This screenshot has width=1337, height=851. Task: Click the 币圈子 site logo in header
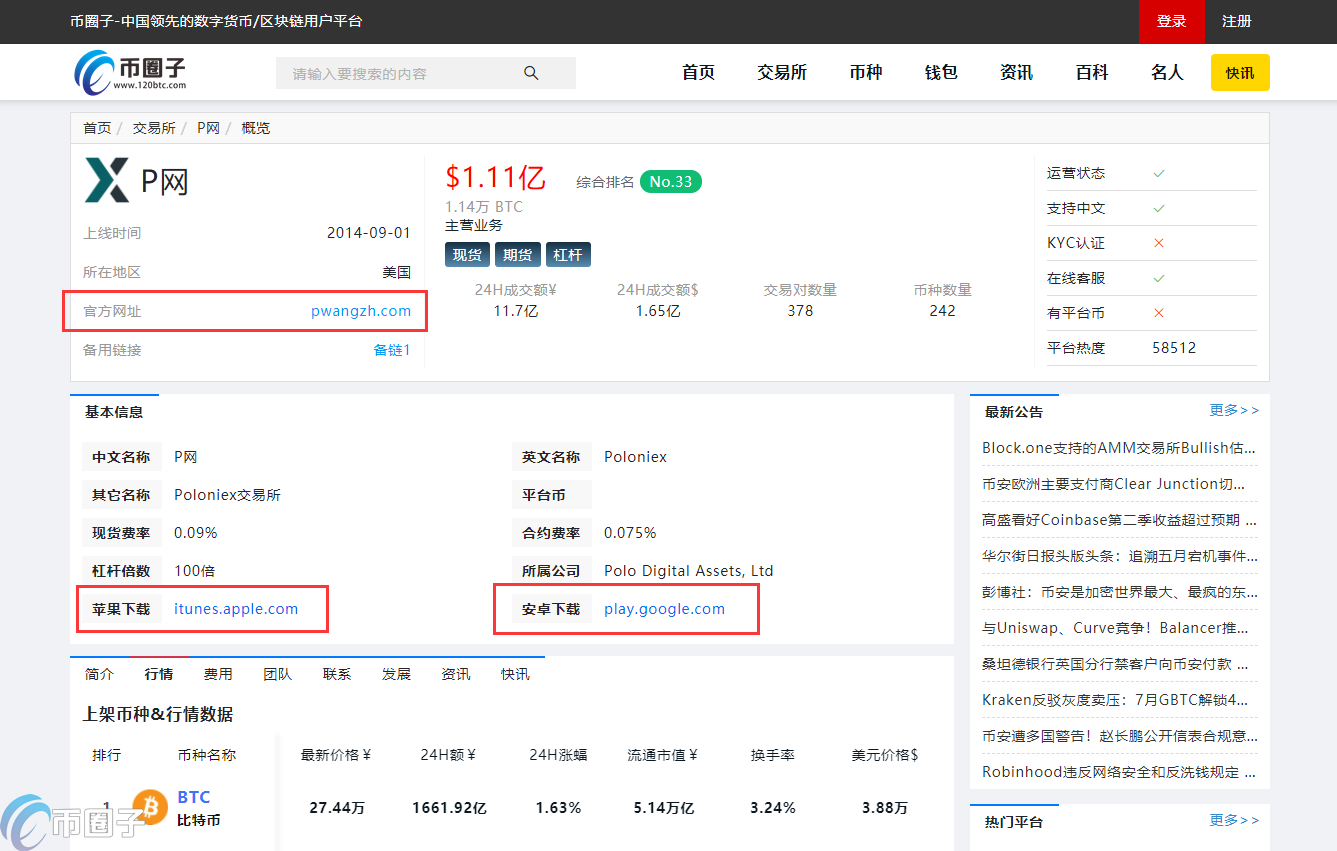pos(130,72)
